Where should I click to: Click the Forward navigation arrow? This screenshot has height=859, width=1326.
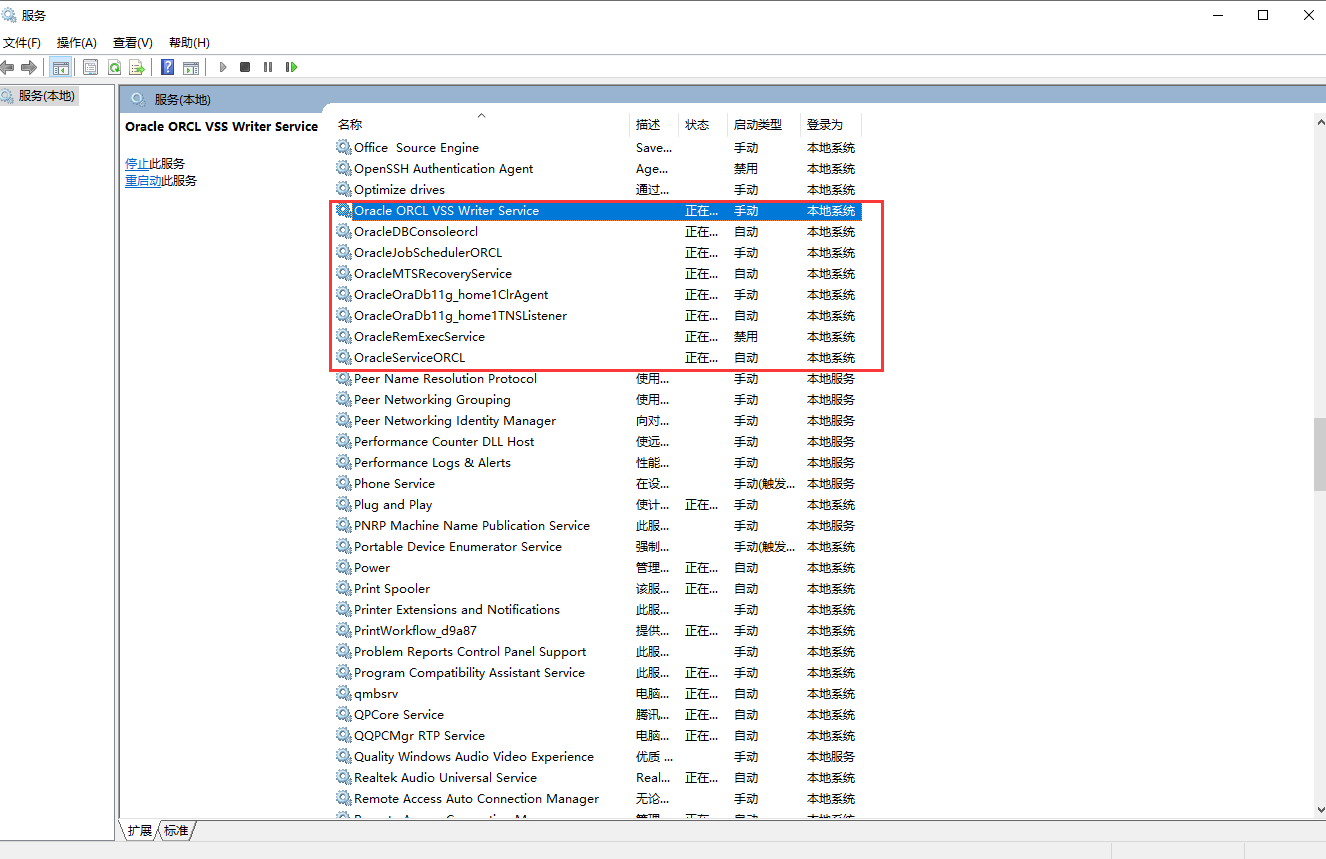point(30,66)
